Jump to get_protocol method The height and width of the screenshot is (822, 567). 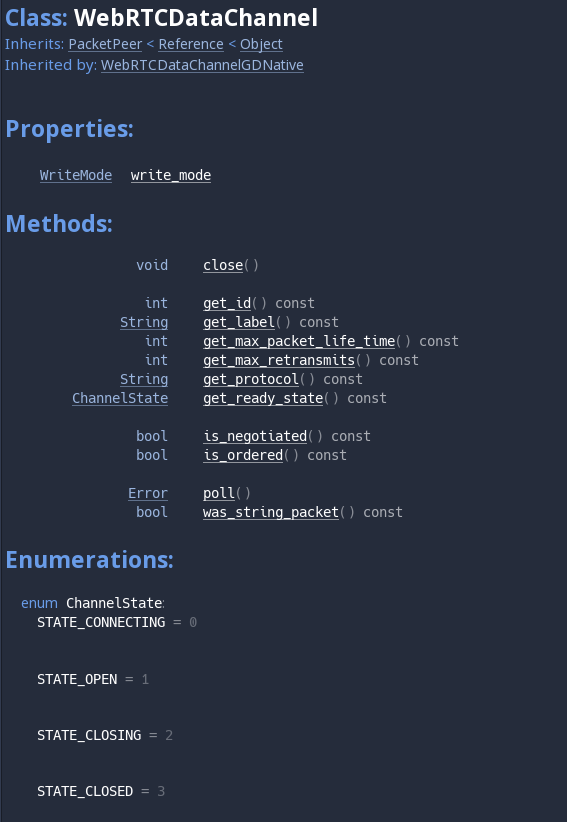coord(251,379)
